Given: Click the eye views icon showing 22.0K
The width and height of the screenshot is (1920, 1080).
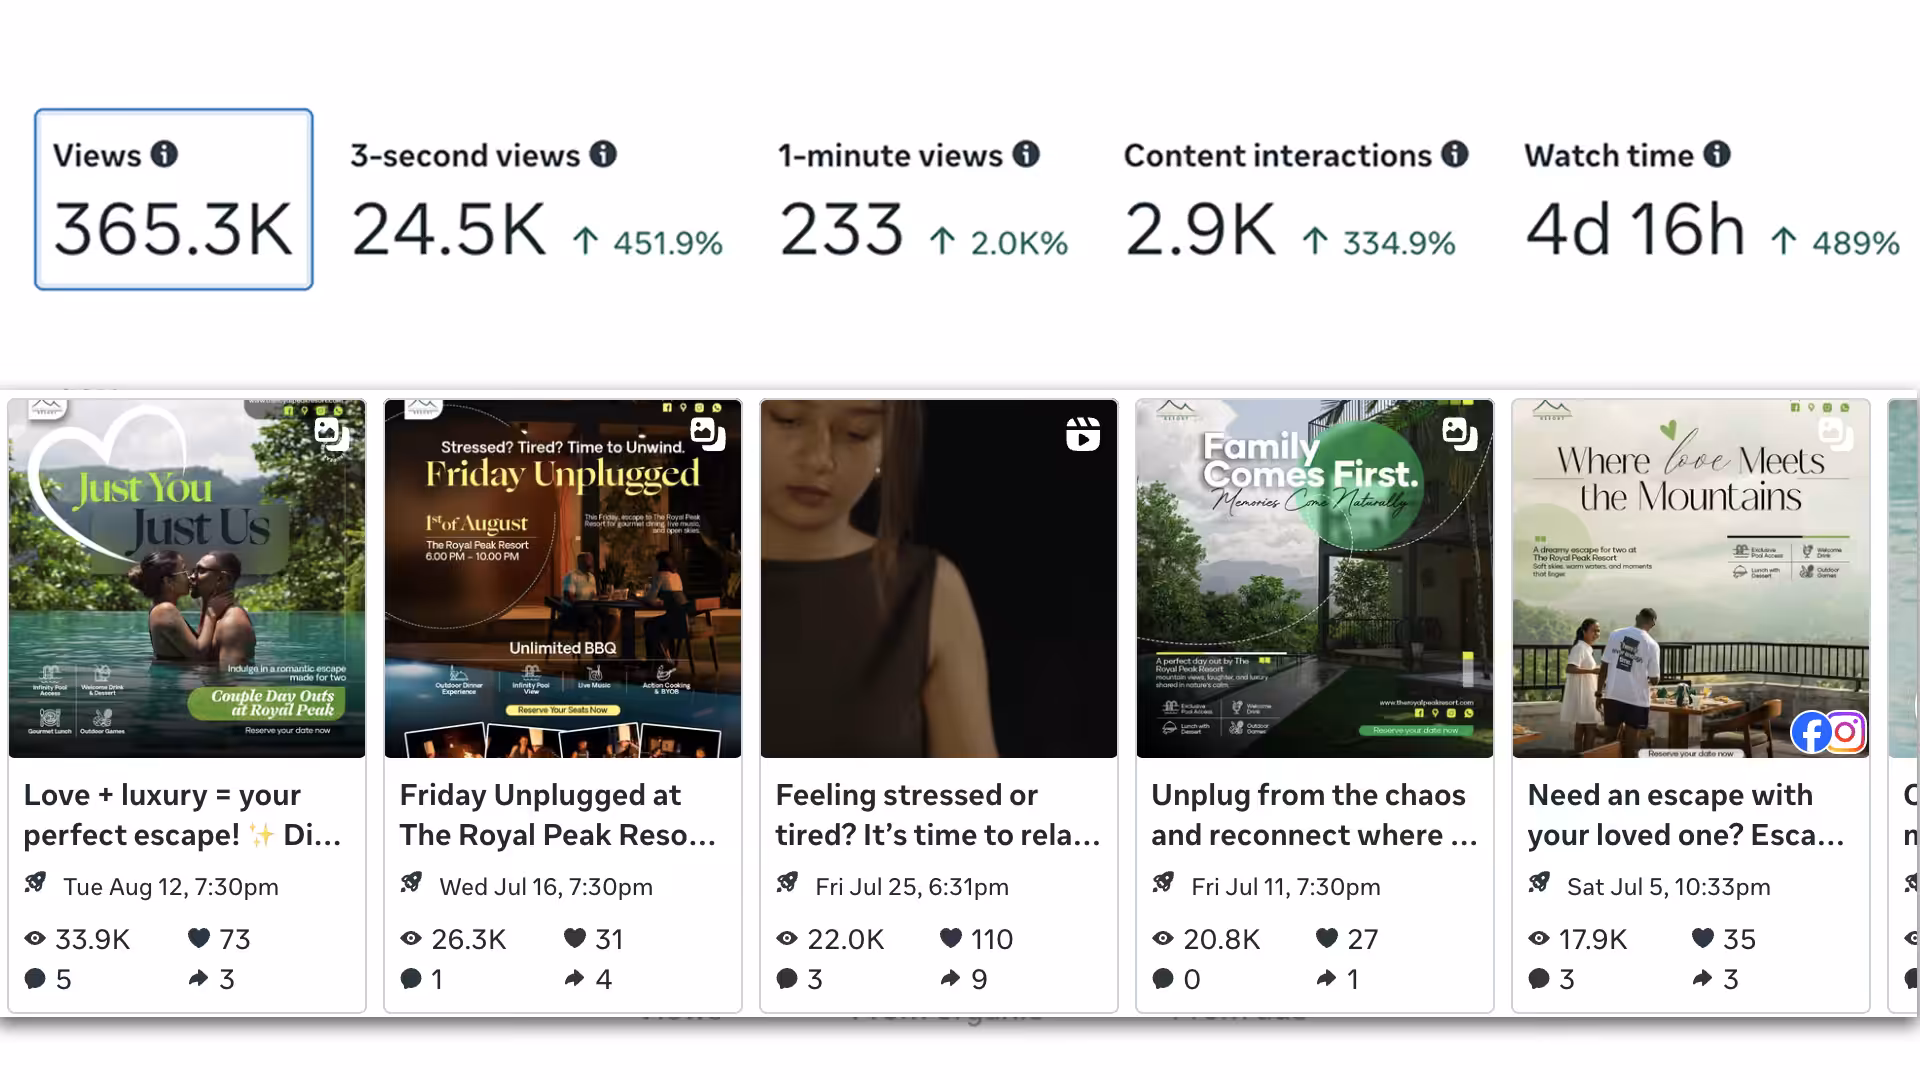Looking at the screenshot, I should (x=787, y=939).
